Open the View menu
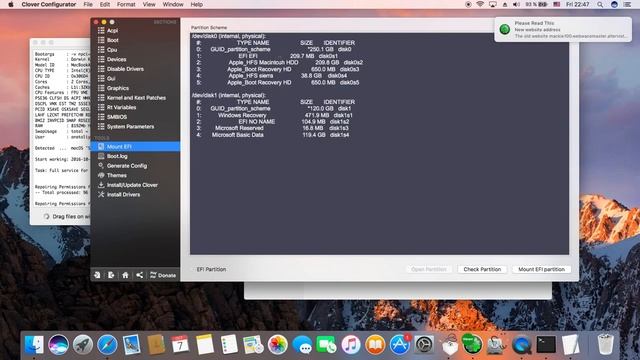This screenshot has height=360, width=640. (149, 4)
